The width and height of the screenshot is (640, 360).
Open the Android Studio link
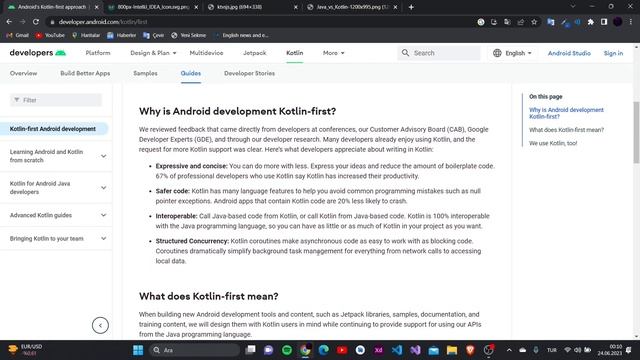[x=569, y=53]
